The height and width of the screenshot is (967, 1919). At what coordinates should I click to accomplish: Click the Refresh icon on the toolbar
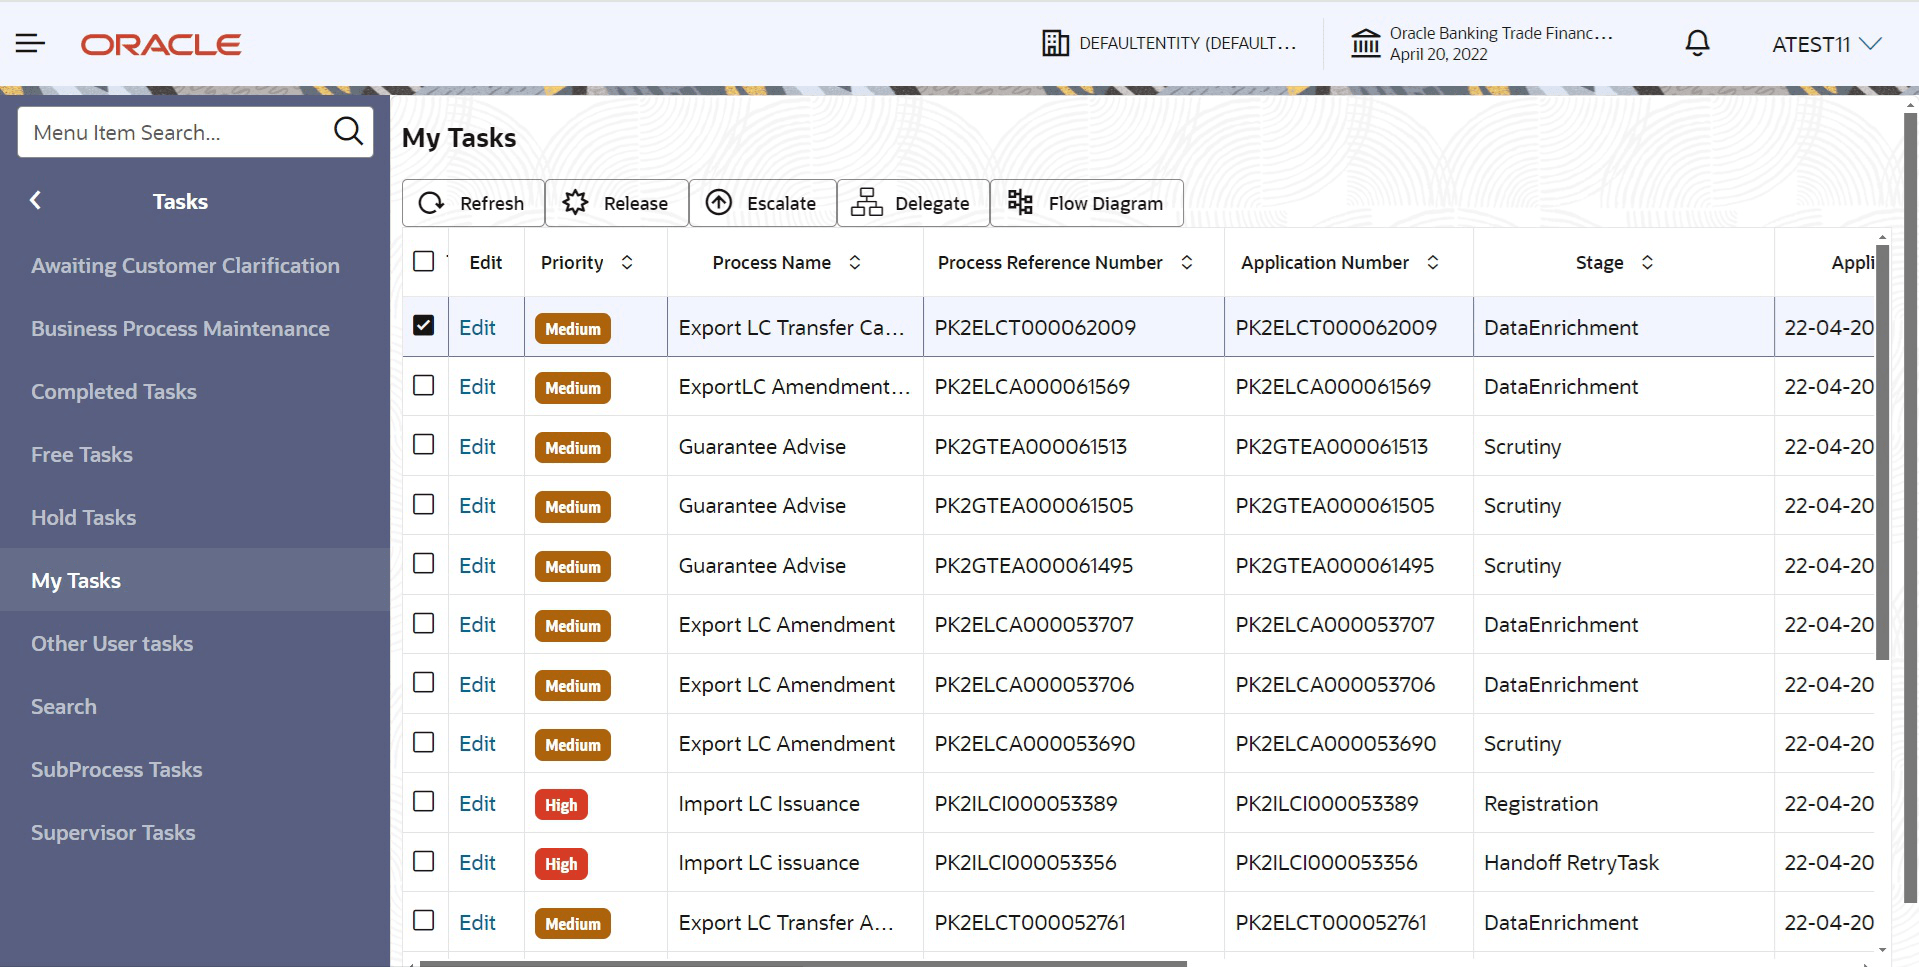[x=431, y=202]
